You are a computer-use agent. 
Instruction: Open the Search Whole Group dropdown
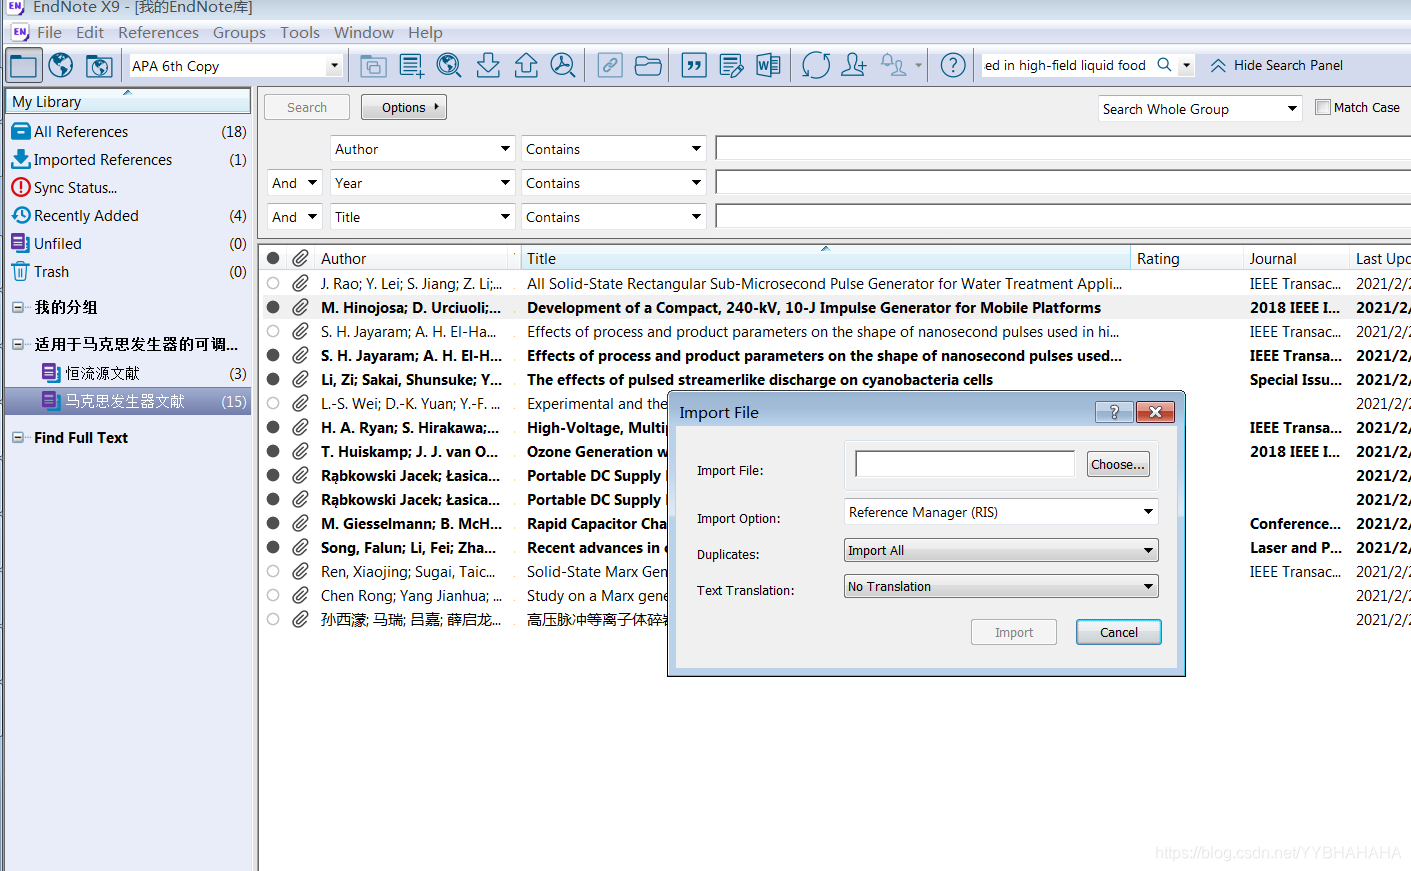click(x=1200, y=109)
